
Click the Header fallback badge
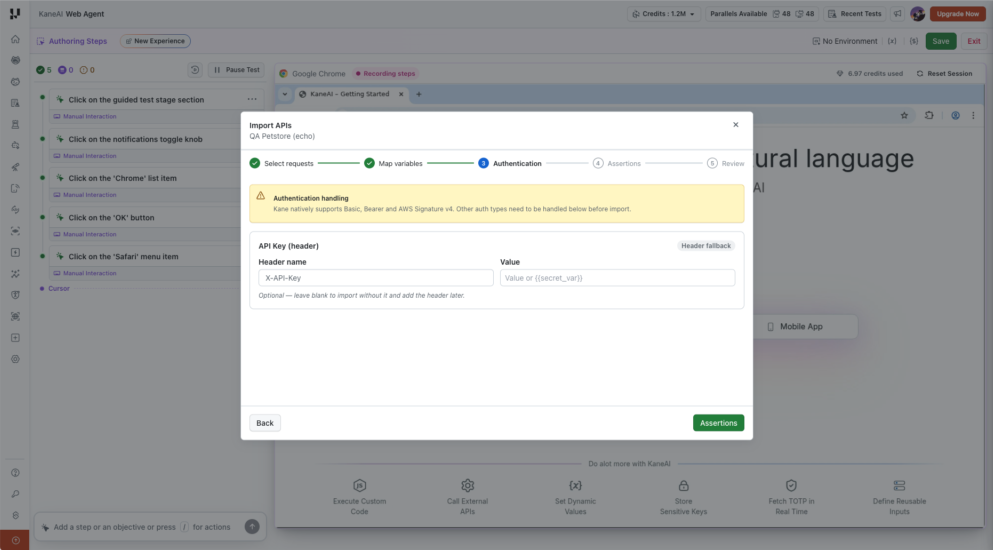click(x=705, y=246)
